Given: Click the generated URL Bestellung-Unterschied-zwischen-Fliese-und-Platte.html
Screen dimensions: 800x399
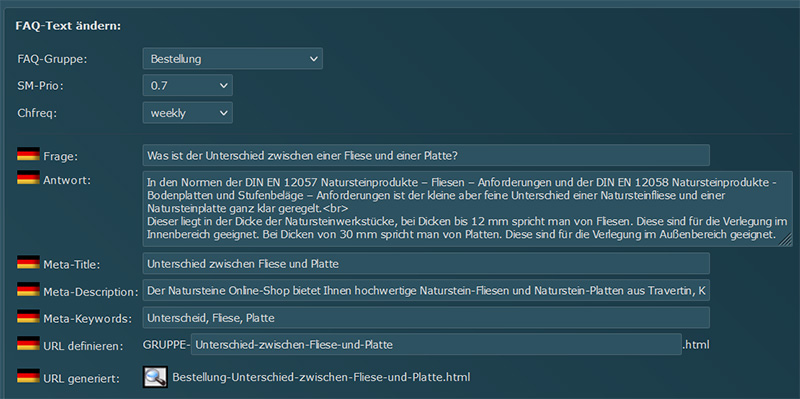Looking at the screenshot, I should 321,378.
